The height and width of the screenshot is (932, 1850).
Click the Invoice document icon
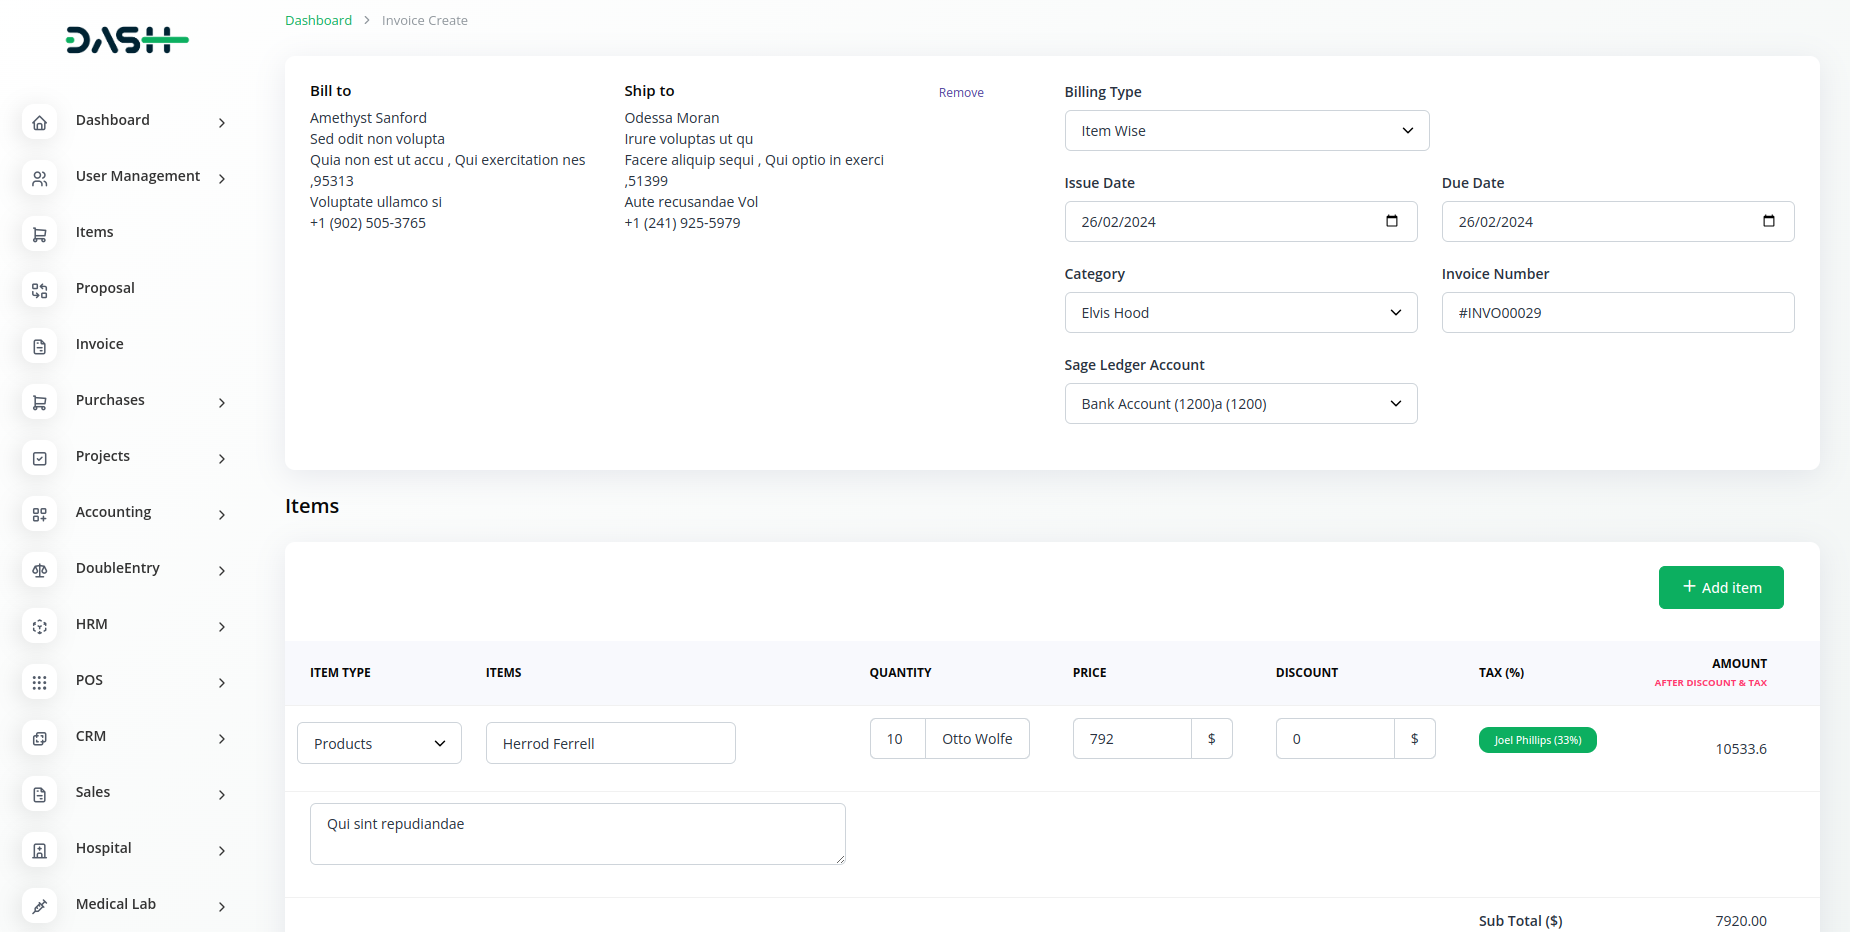pyautogui.click(x=40, y=347)
